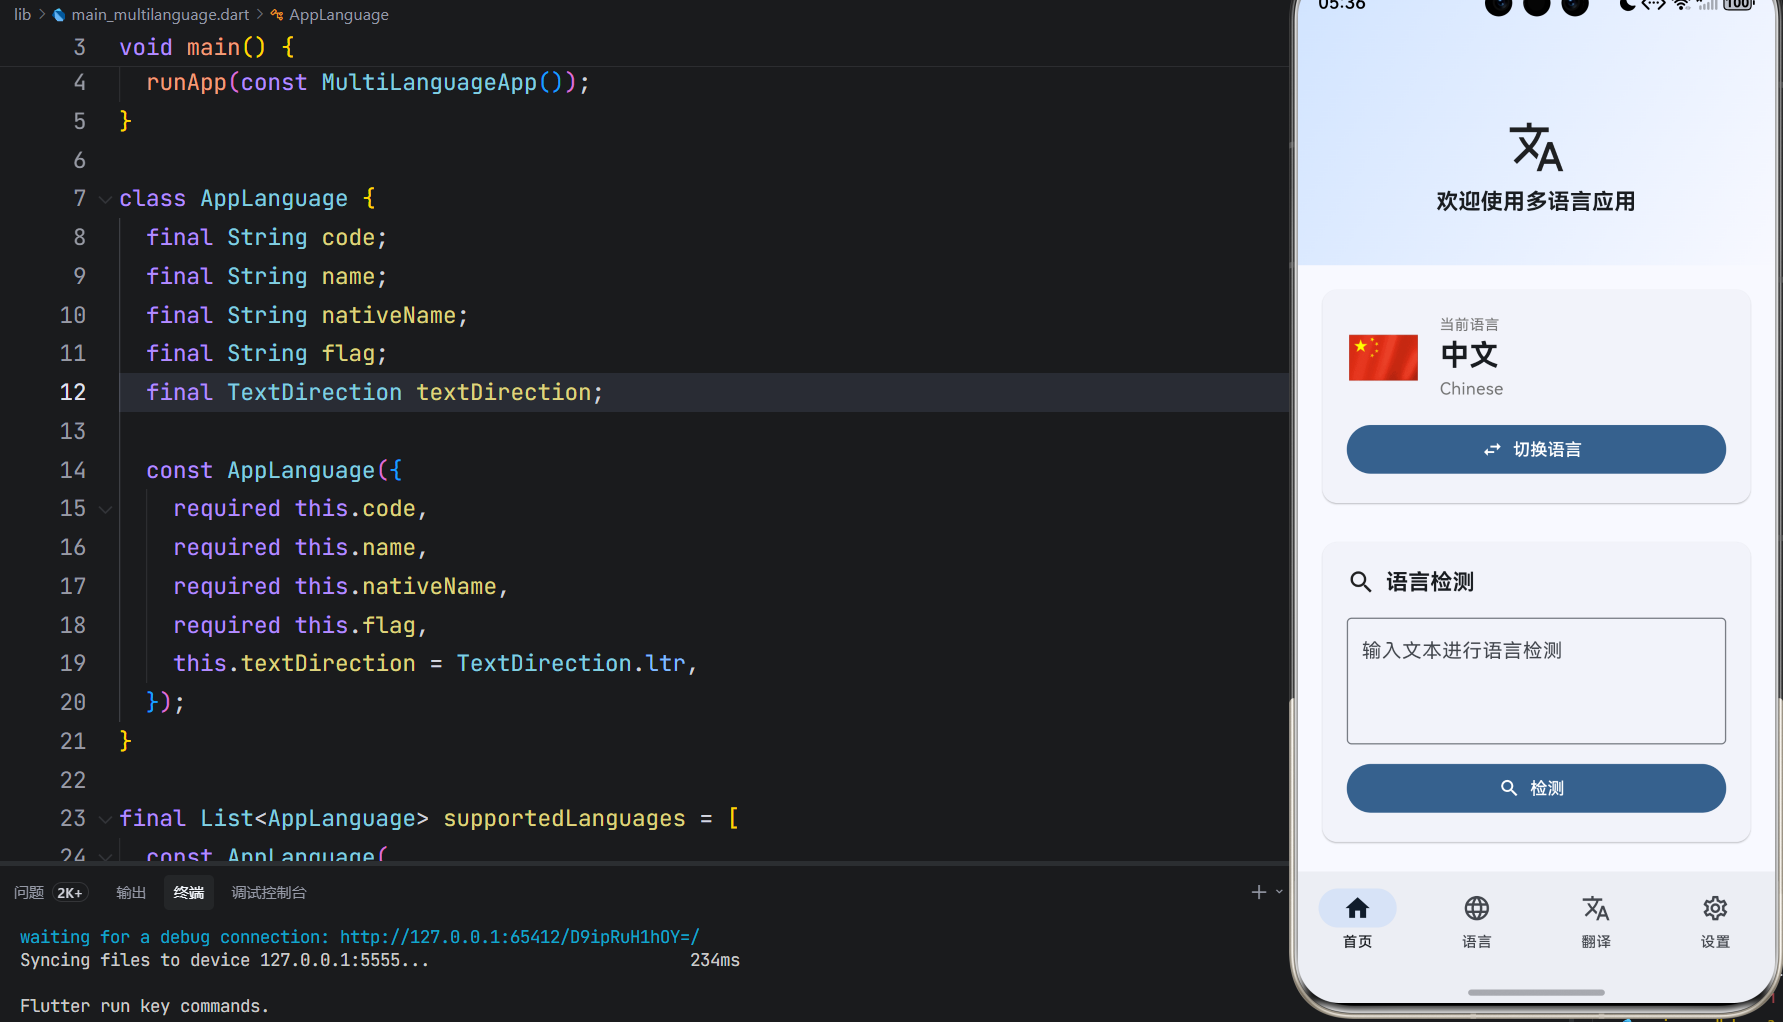Place cursor on 'MultiLanguageApp' in line 4
The height and width of the screenshot is (1022, 1783).
tap(429, 82)
